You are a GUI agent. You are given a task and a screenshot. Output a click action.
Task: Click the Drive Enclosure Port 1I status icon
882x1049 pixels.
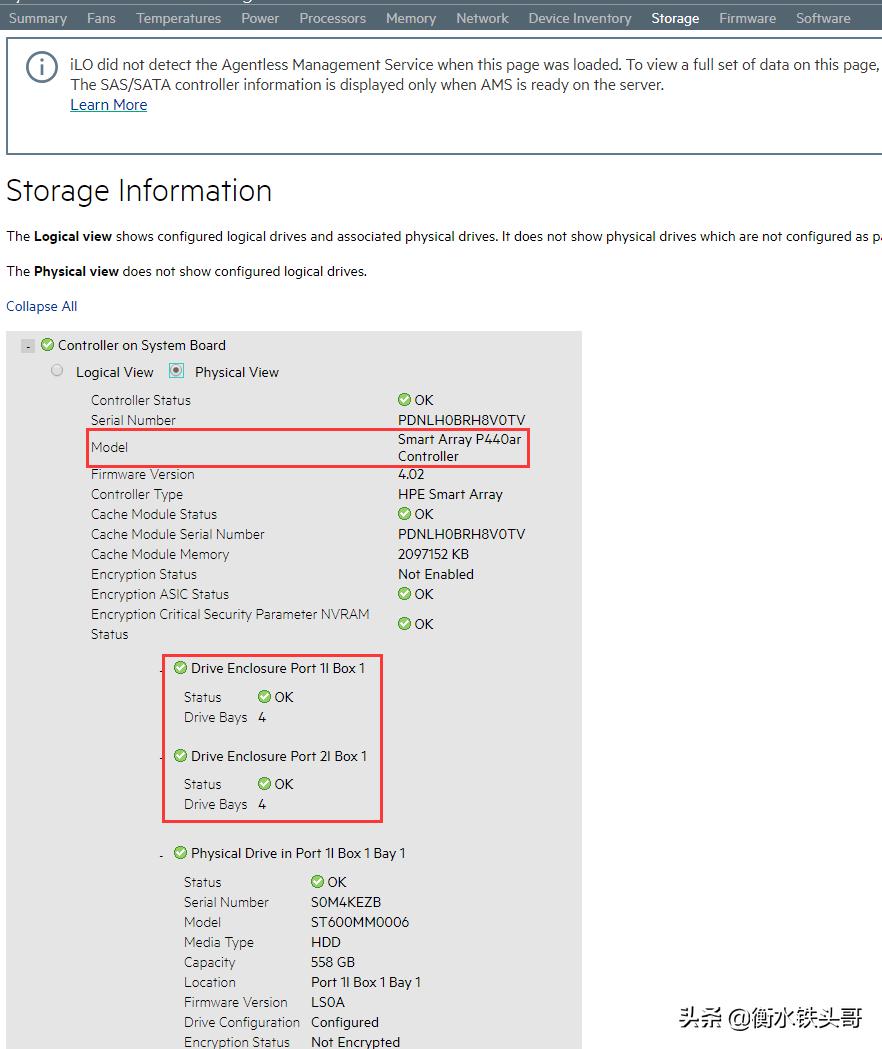(180, 668)
